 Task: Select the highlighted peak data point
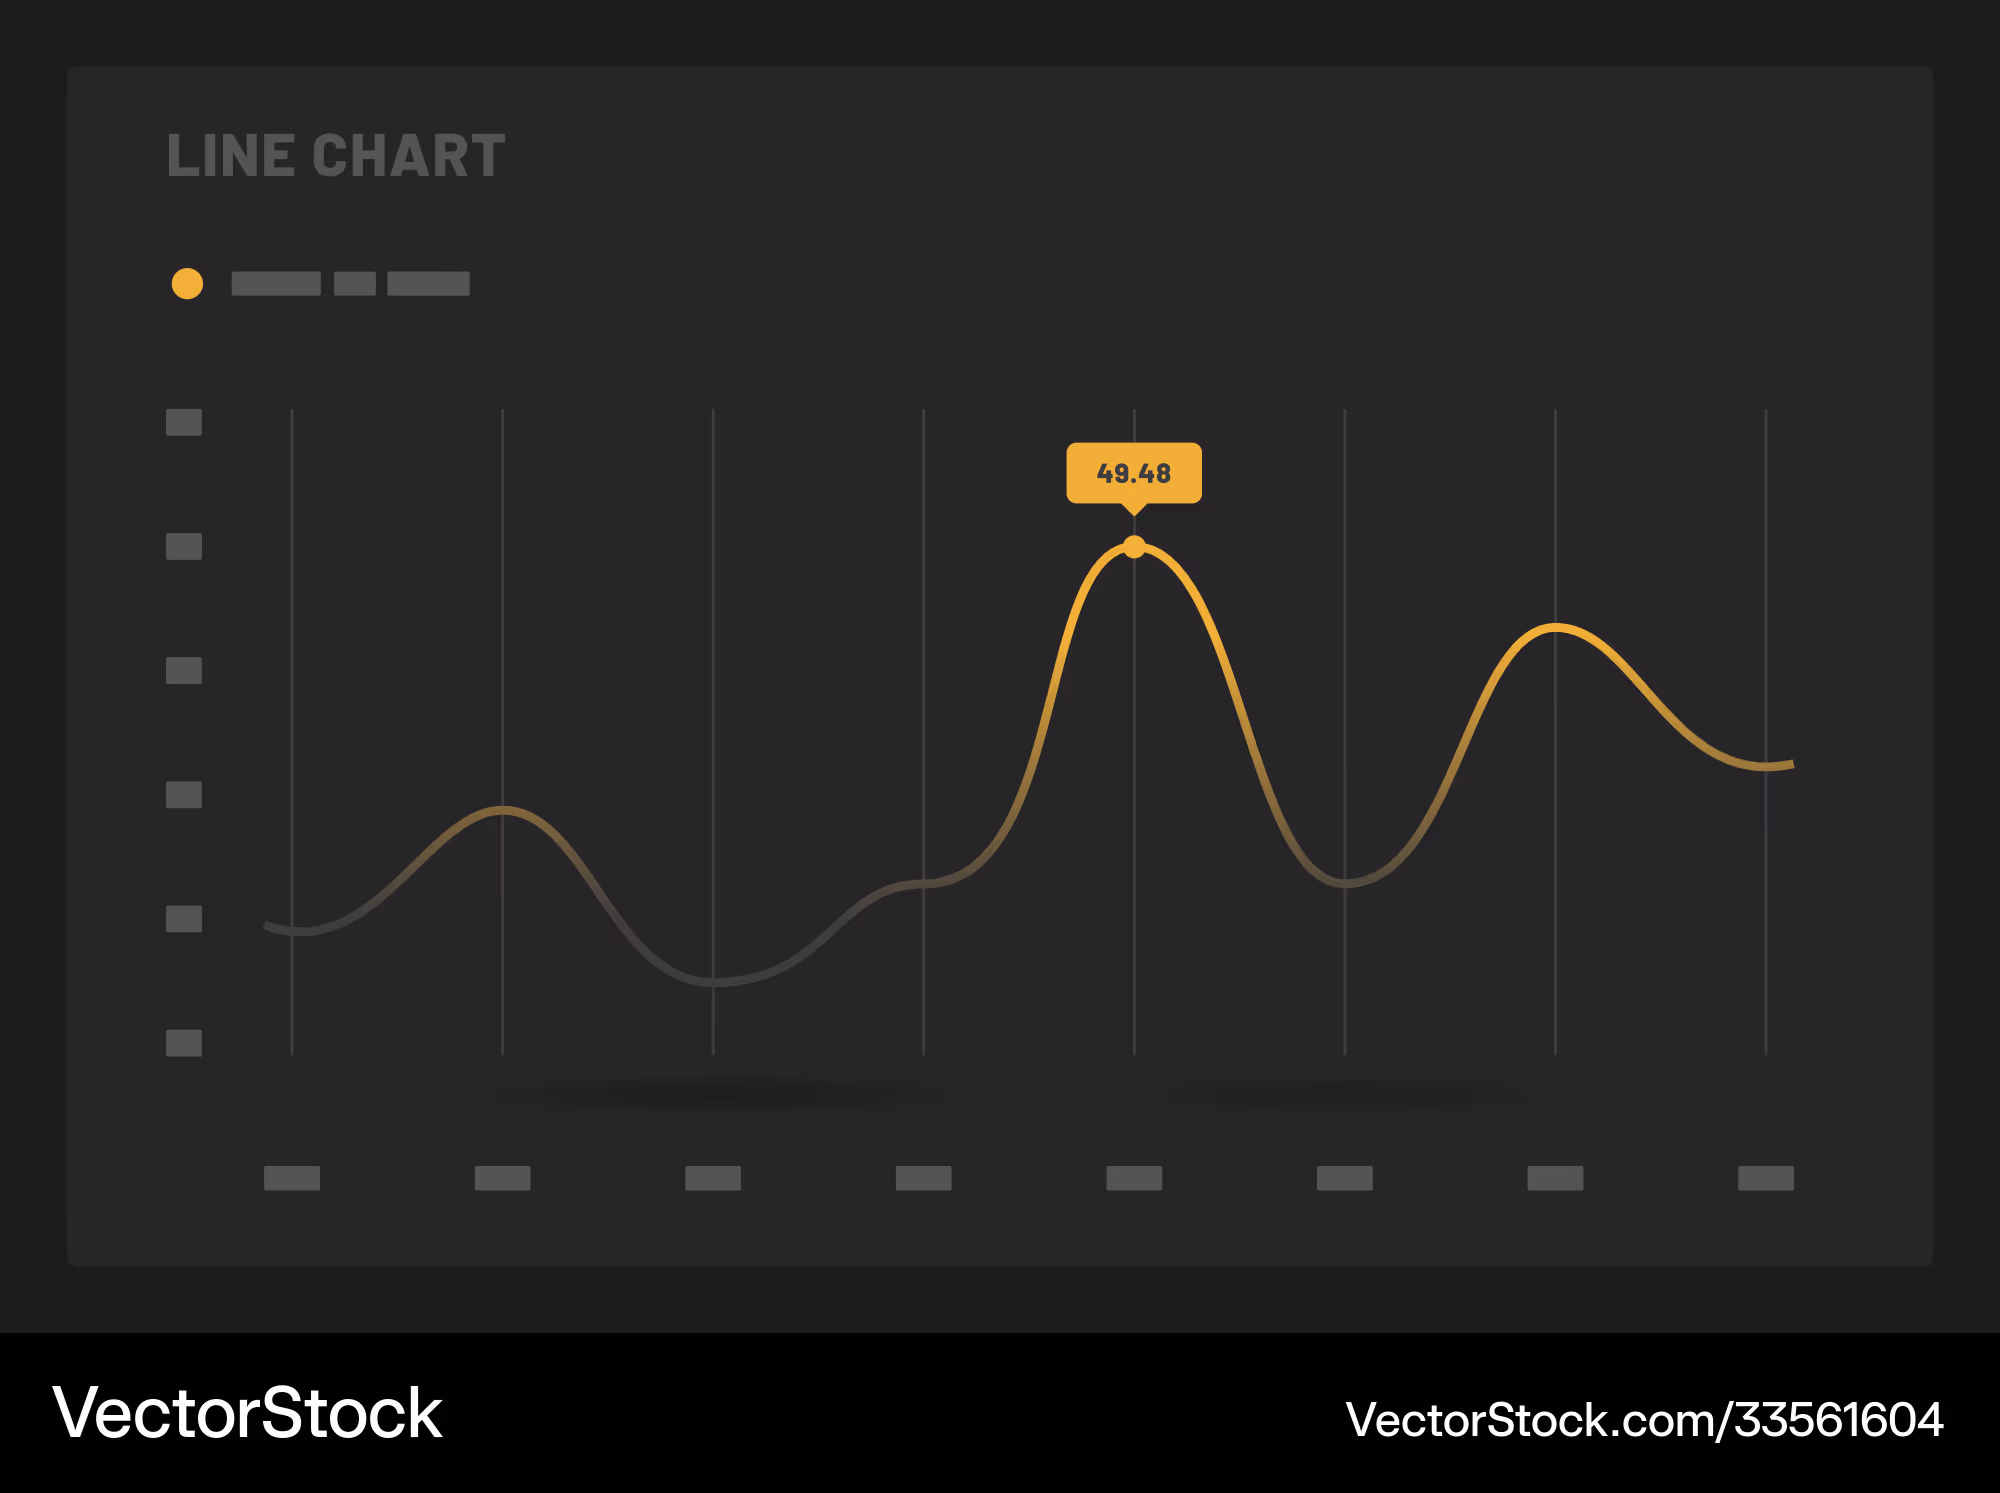pyautogui.click(x=1134, y=547)
